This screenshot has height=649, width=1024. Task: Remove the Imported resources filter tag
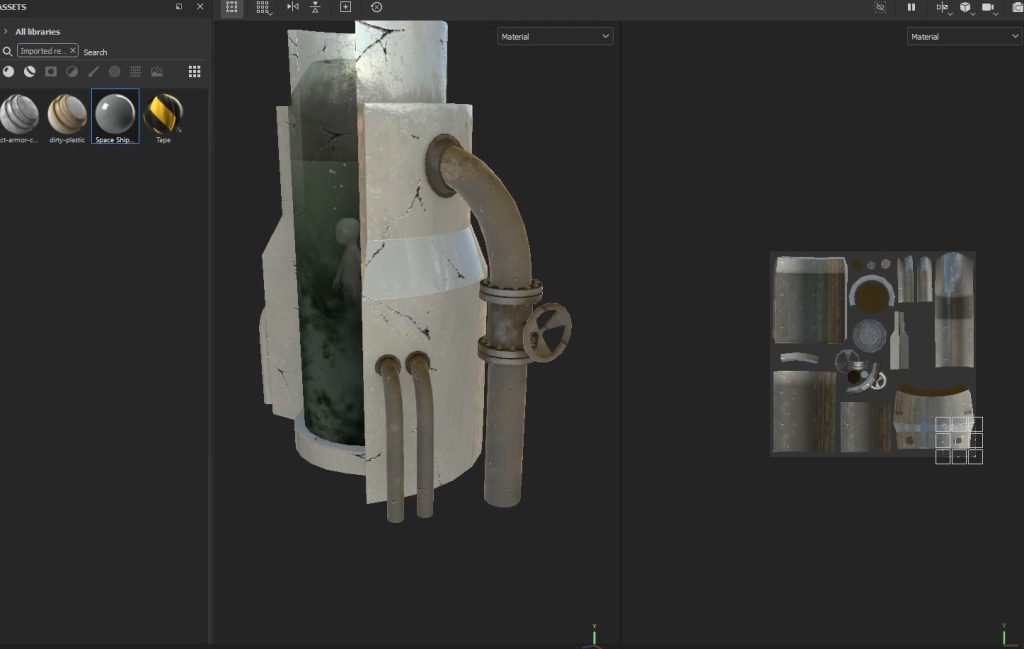tap(73, 51)
